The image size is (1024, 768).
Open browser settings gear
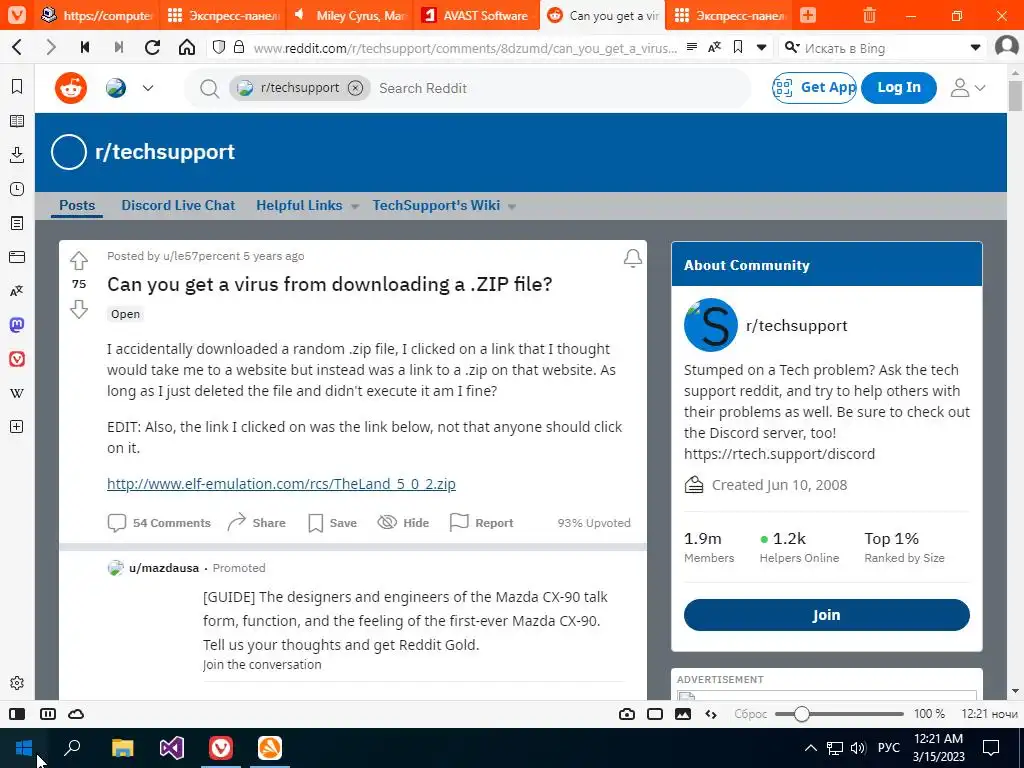point(17,683)
